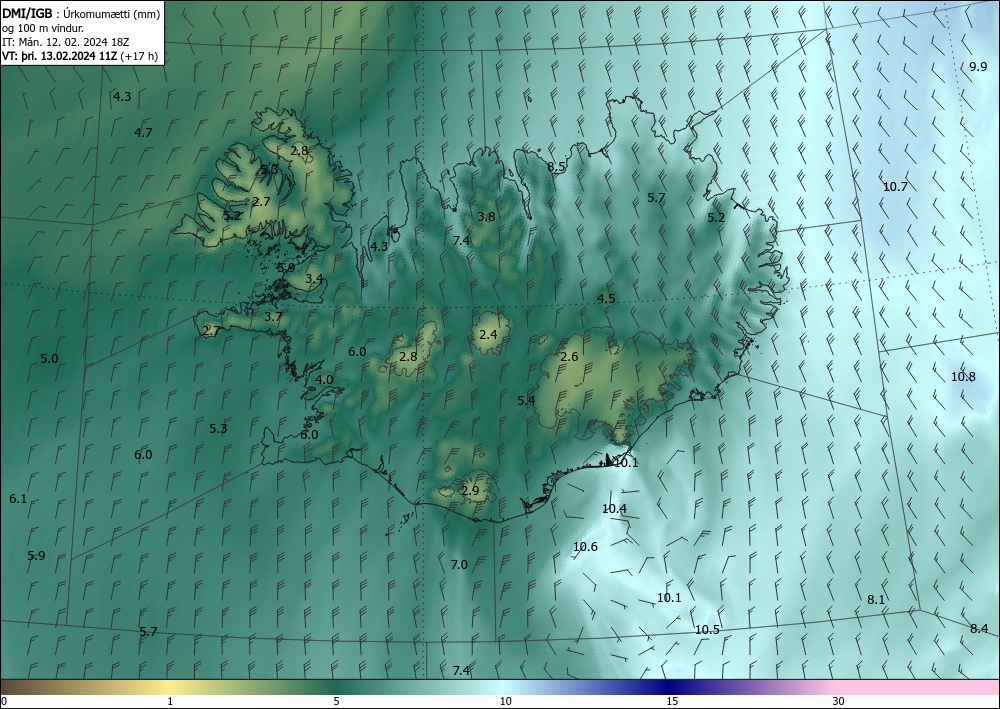This screenshot has width=1000, height=709.
Task: Click the 6.1 value at the left edge
Action: 18,499
